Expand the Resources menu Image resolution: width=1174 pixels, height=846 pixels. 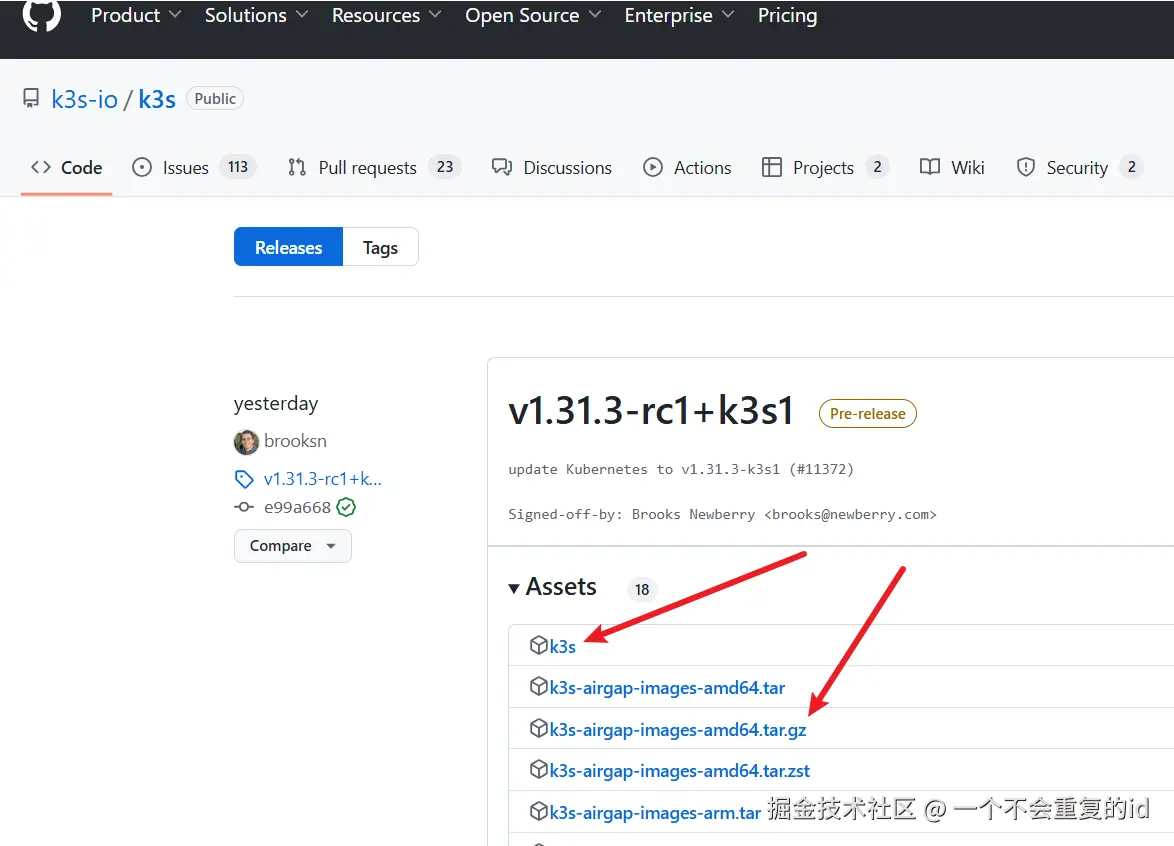point(386,15)
